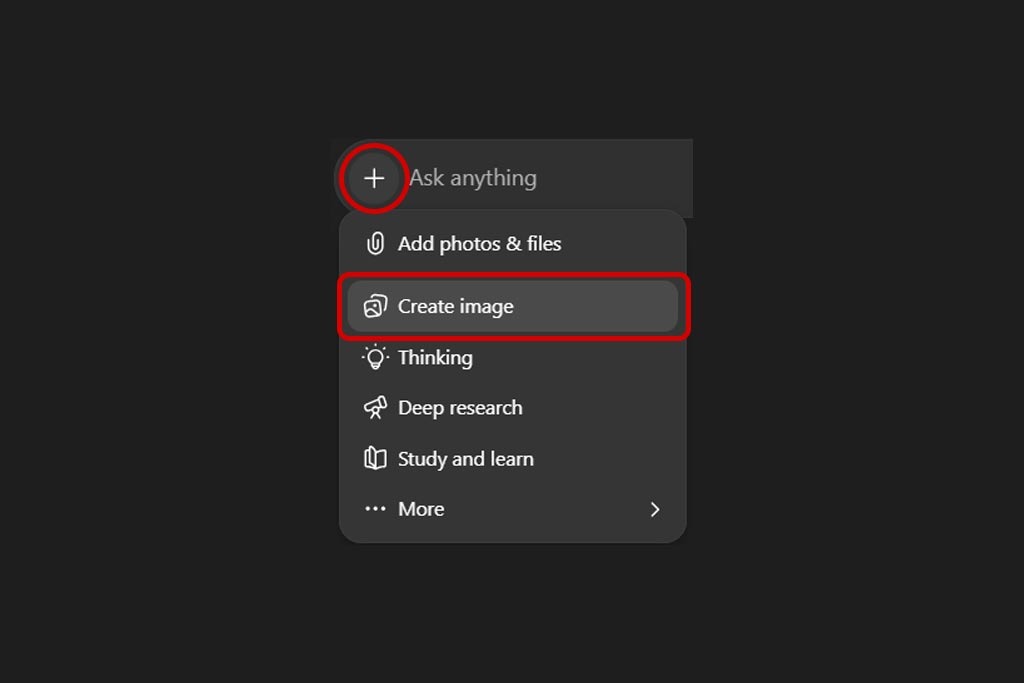The width and height of the screenshot is (1024, 683).
Task: Click the three-dots icon beside More
Action: click(x=375, y=509)
